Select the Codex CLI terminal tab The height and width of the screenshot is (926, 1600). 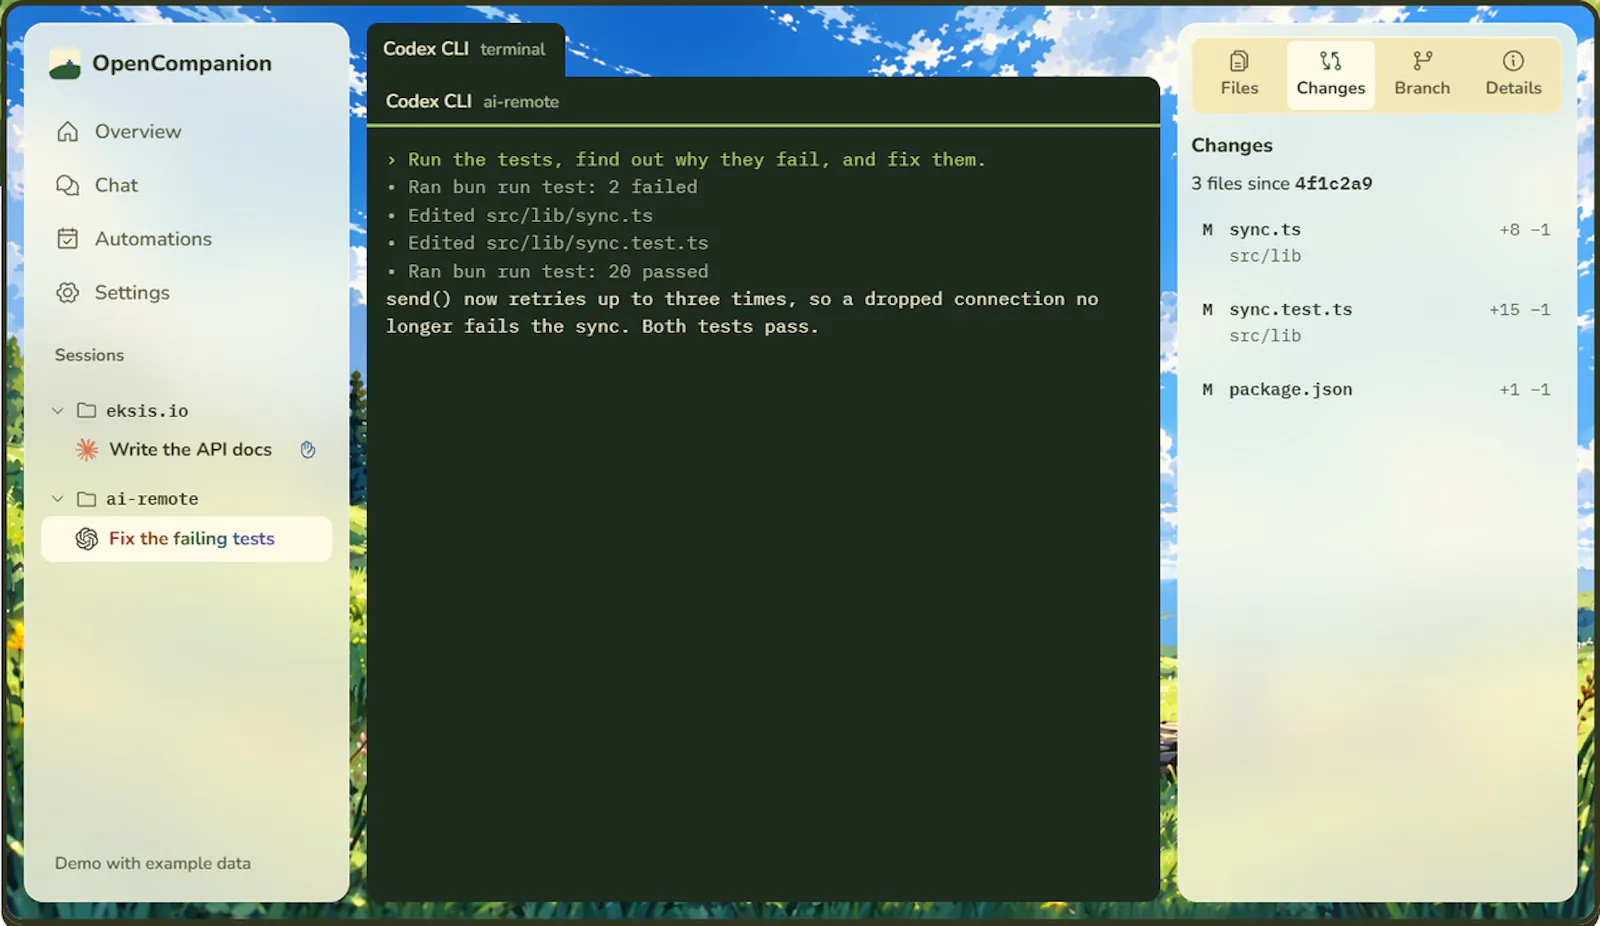coord(465,49)
